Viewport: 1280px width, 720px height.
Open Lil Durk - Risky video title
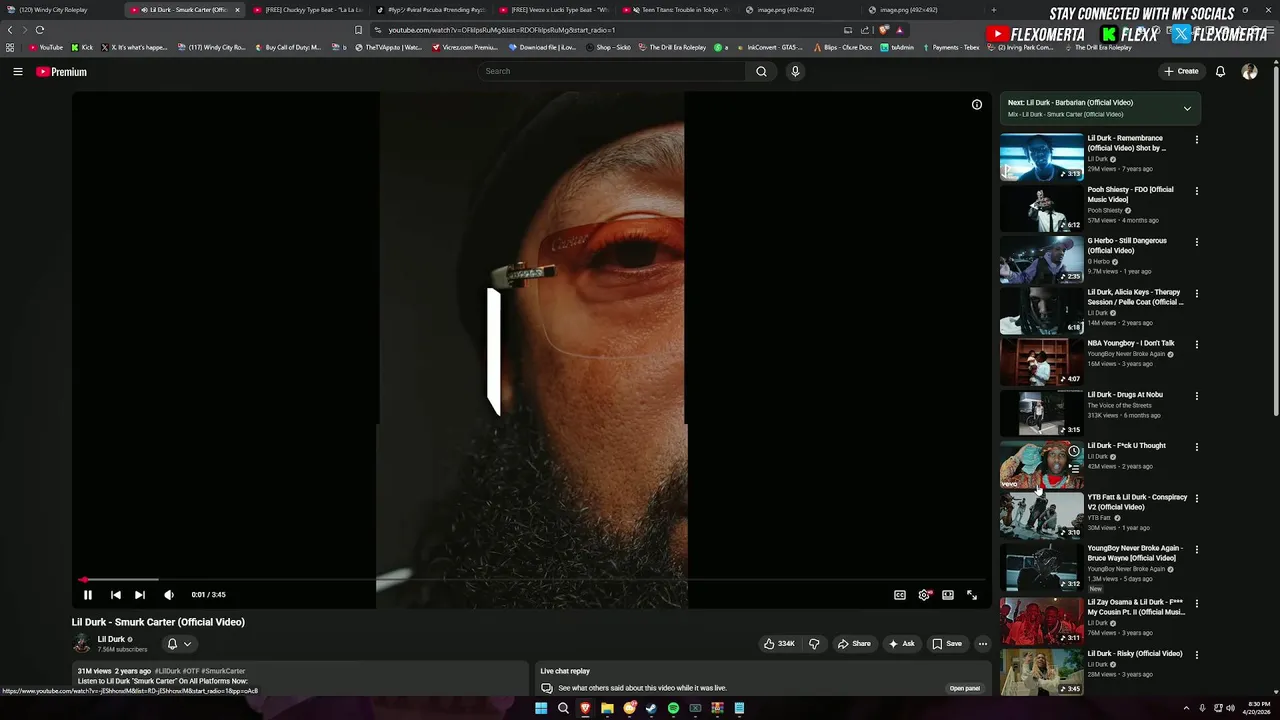(x=1135, y=654)
